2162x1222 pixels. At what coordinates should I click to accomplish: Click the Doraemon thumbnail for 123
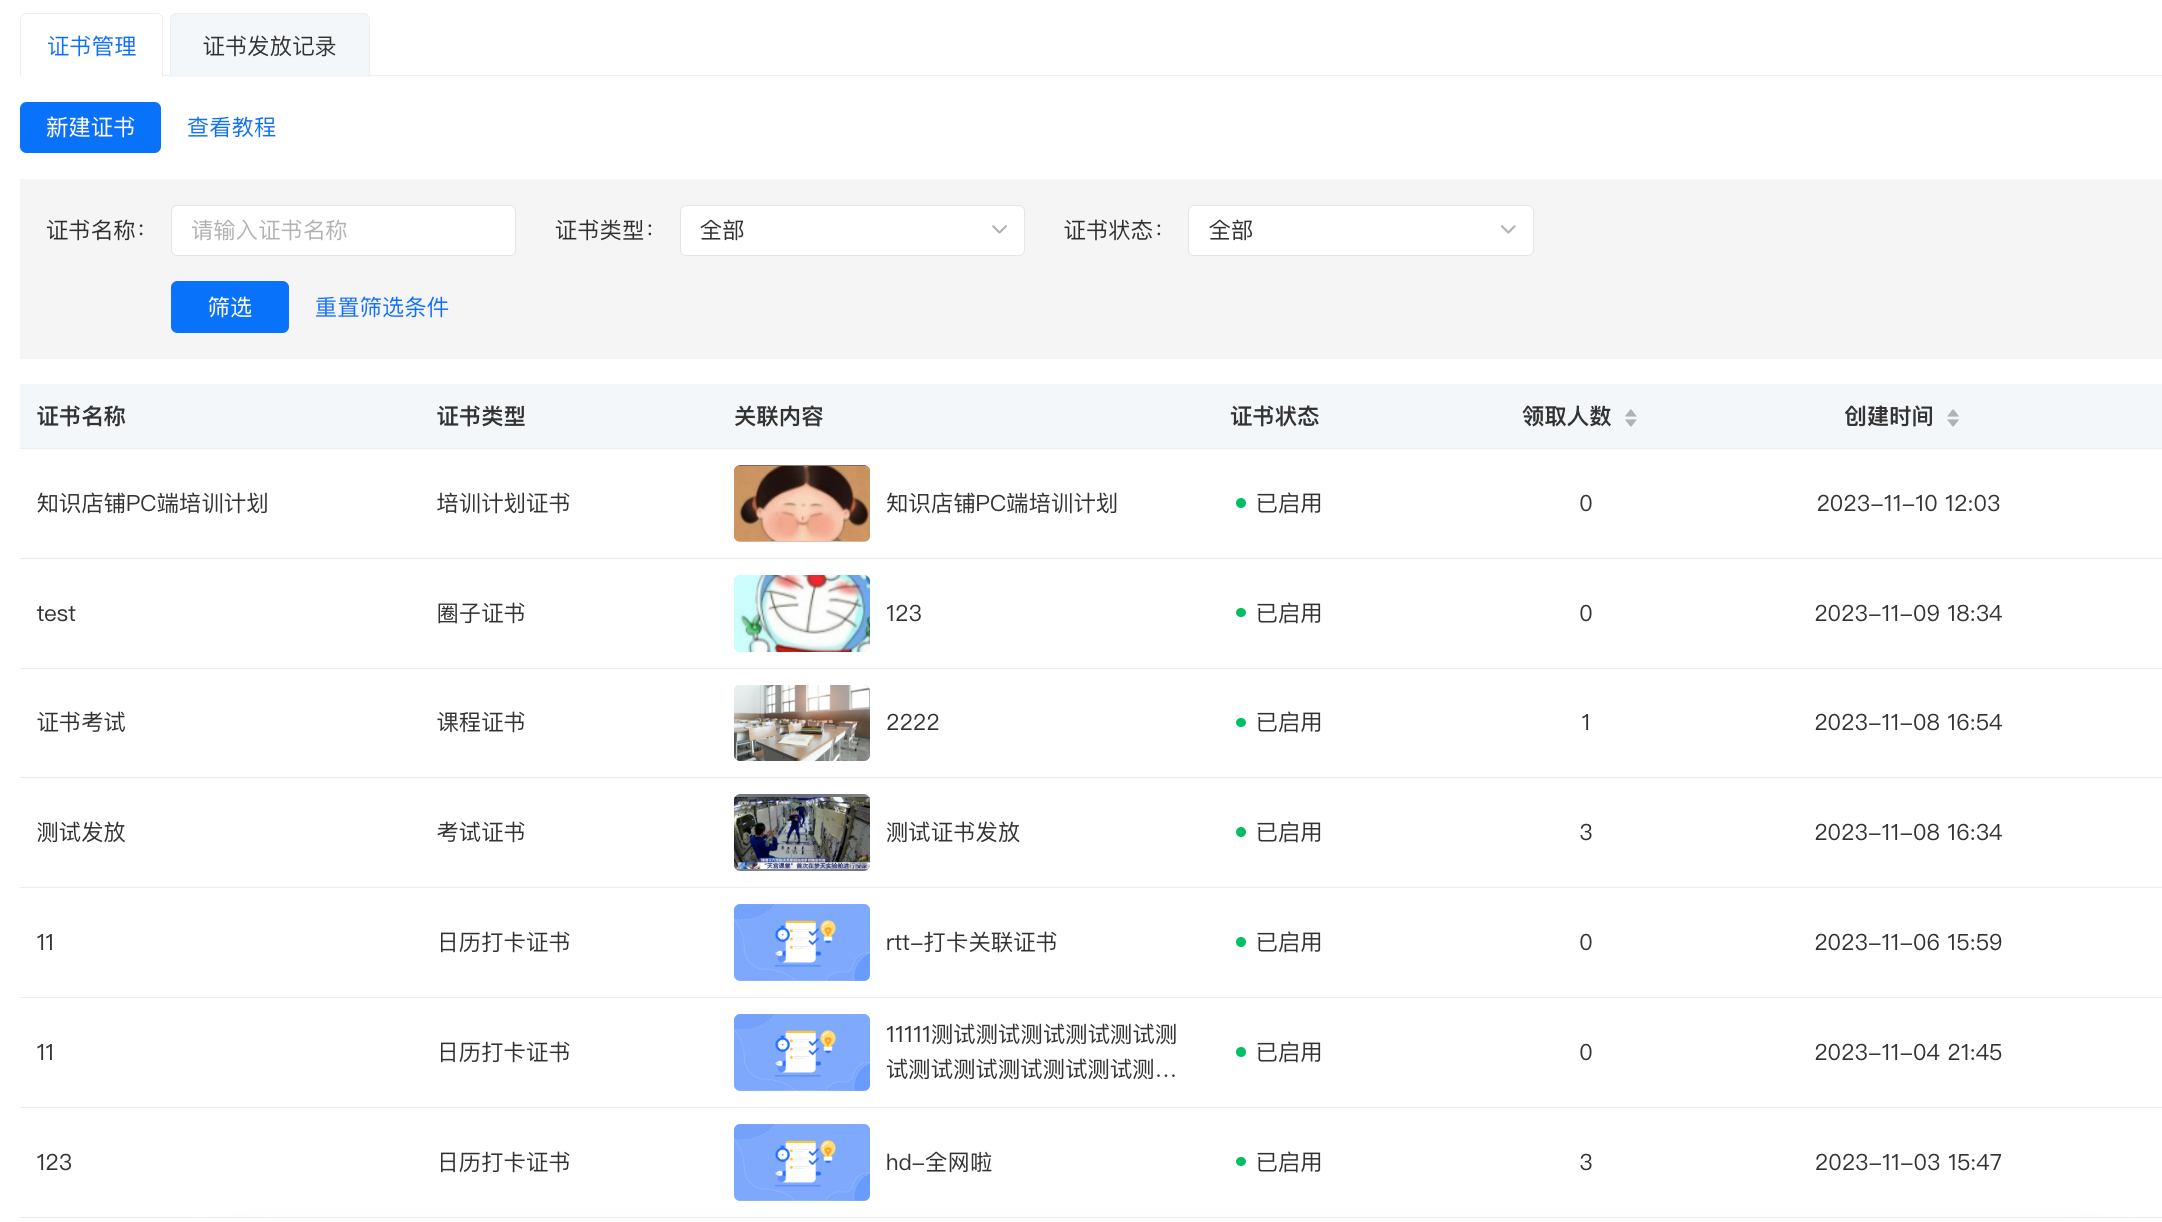pyautogui.click(x=801, y=613)
